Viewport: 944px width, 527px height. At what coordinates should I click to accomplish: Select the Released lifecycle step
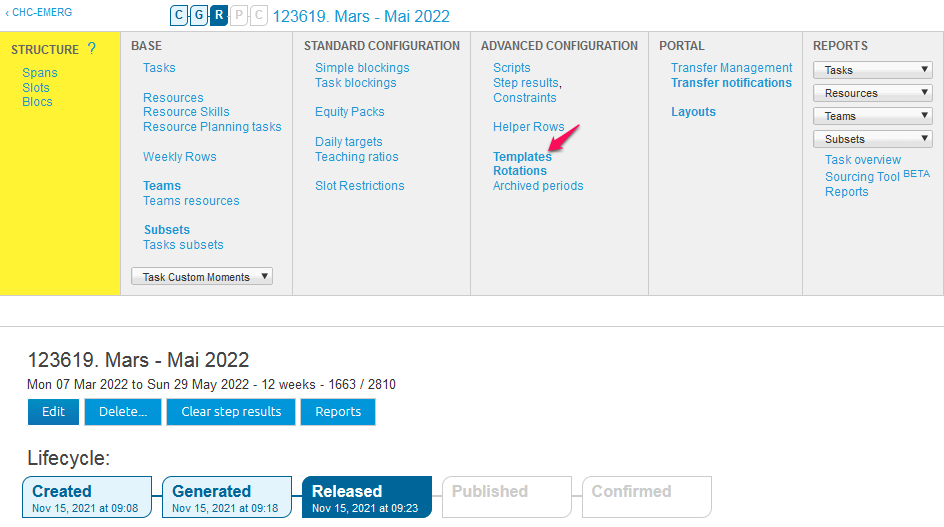click(367, 497)
